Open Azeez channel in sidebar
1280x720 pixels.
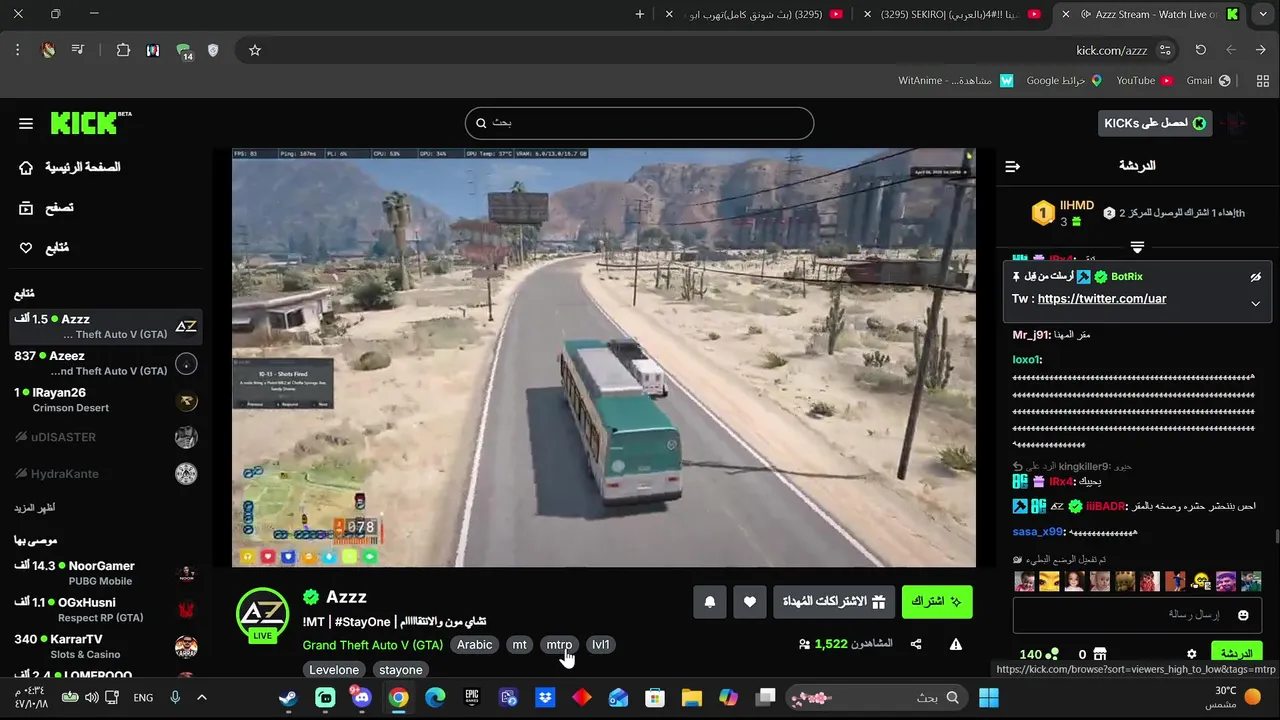coord(106,363)
